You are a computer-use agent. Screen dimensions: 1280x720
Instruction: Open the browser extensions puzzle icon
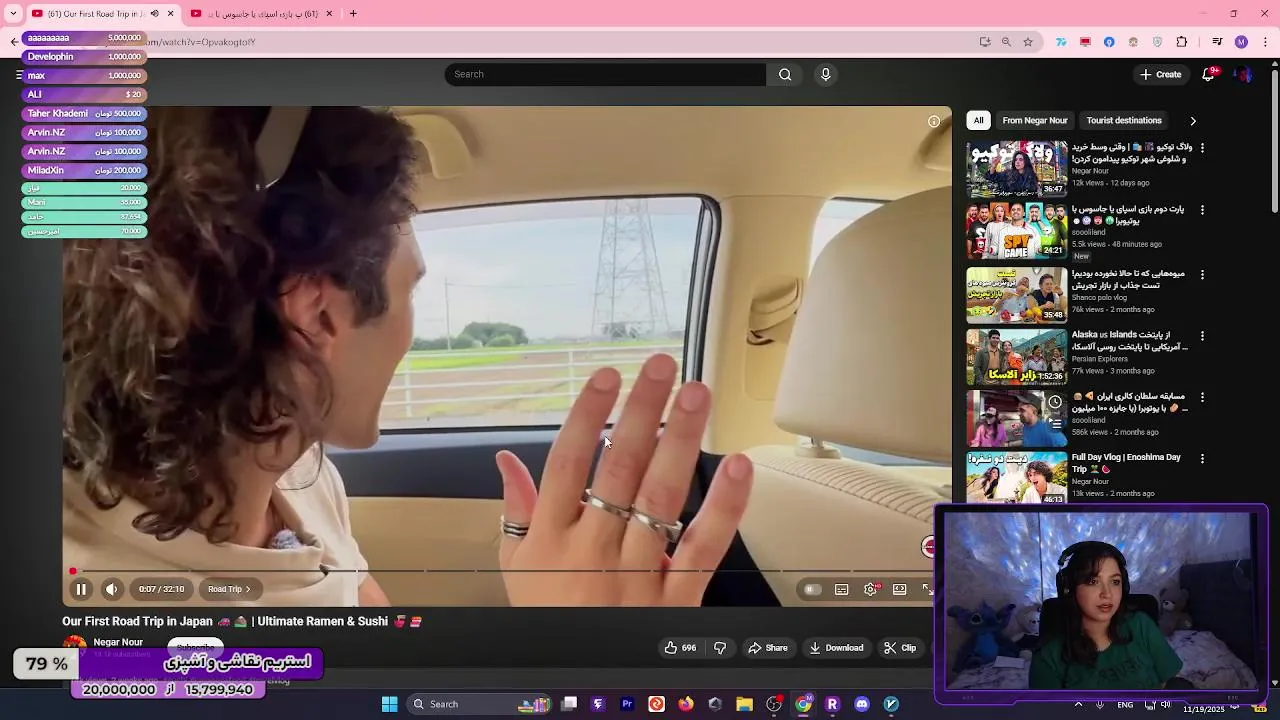coord(1182,42)
